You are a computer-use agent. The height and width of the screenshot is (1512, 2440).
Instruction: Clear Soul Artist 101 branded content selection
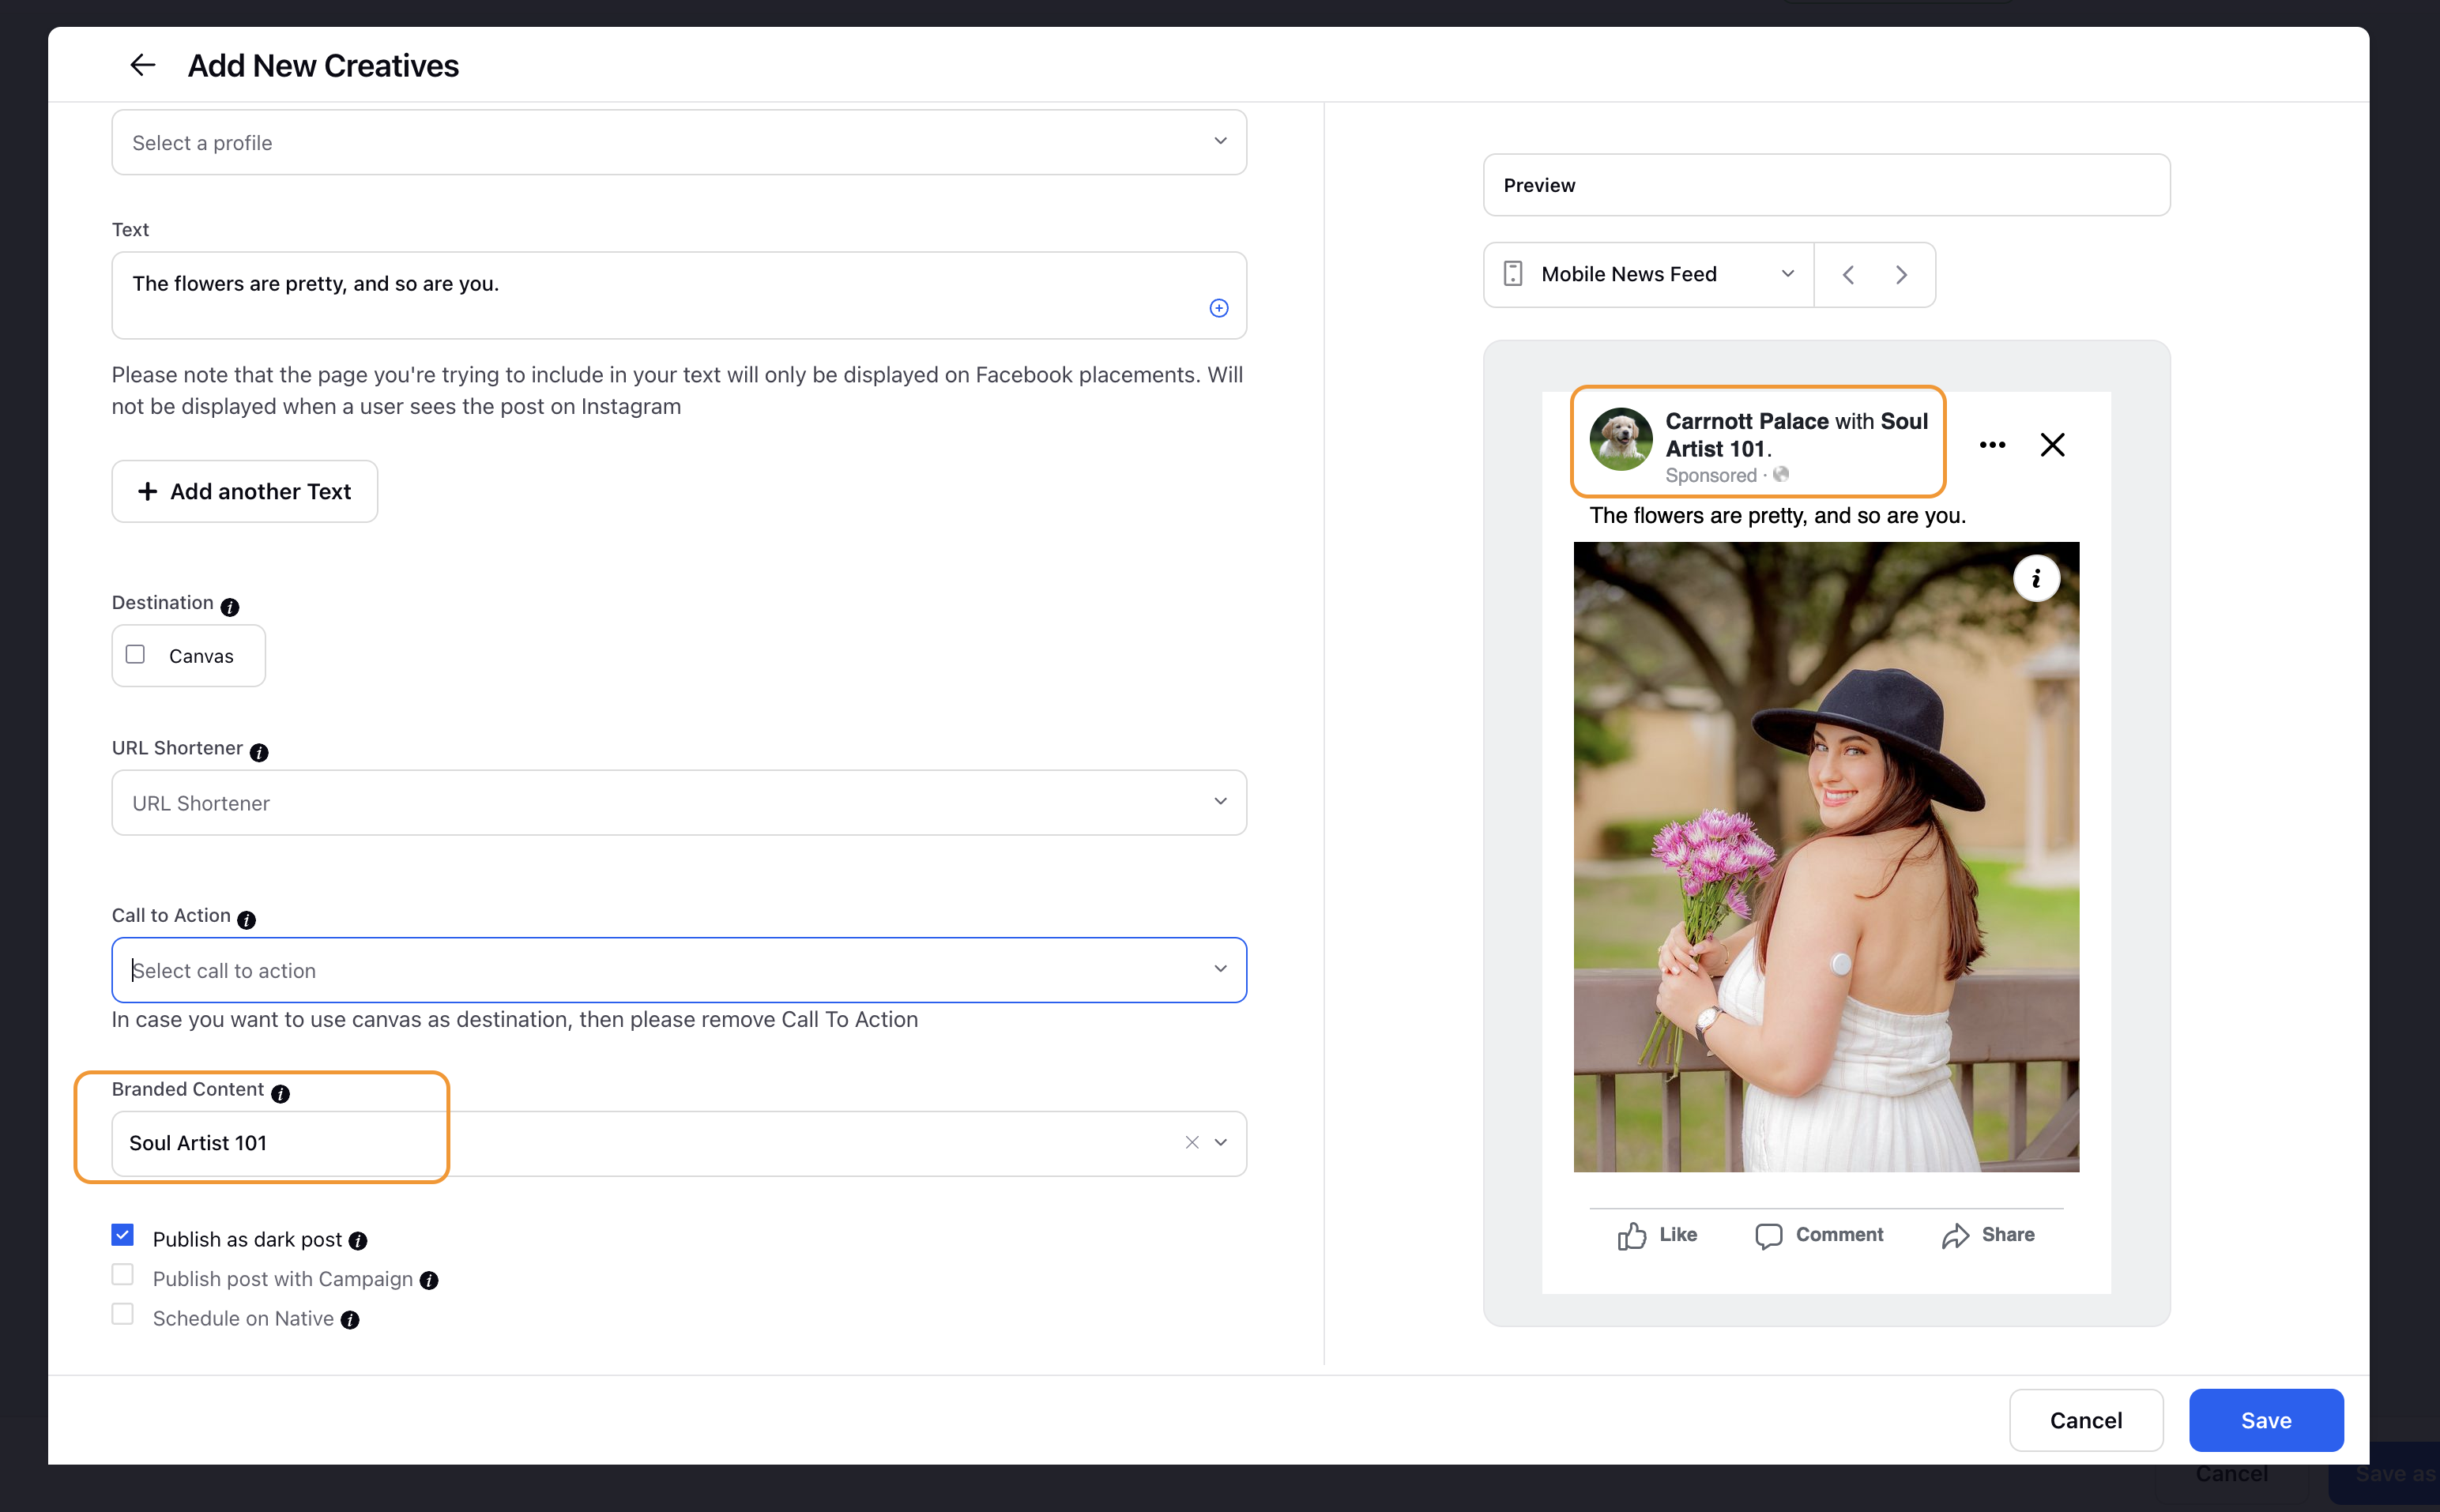(x=1192, y=1142)
